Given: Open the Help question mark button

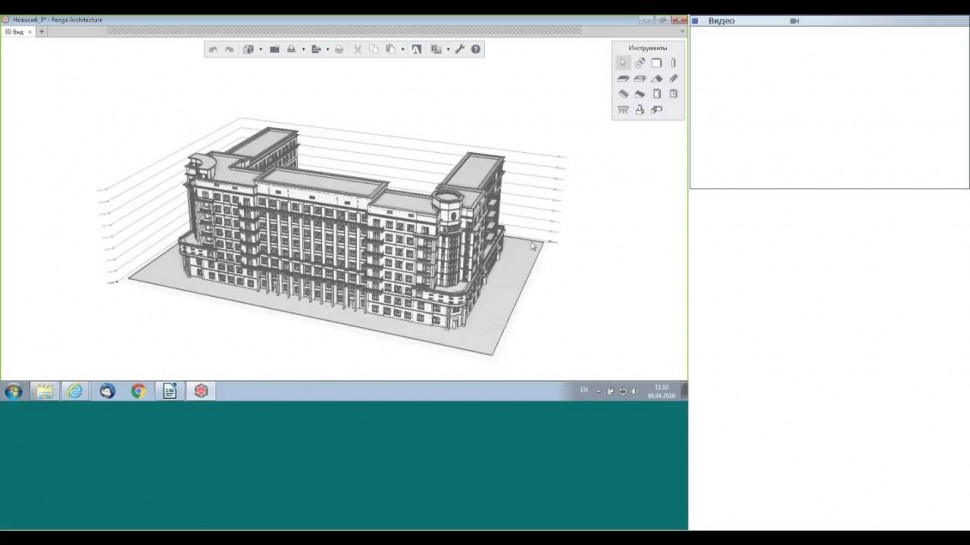Looking at the screenshot, I should tap(475, 49).
